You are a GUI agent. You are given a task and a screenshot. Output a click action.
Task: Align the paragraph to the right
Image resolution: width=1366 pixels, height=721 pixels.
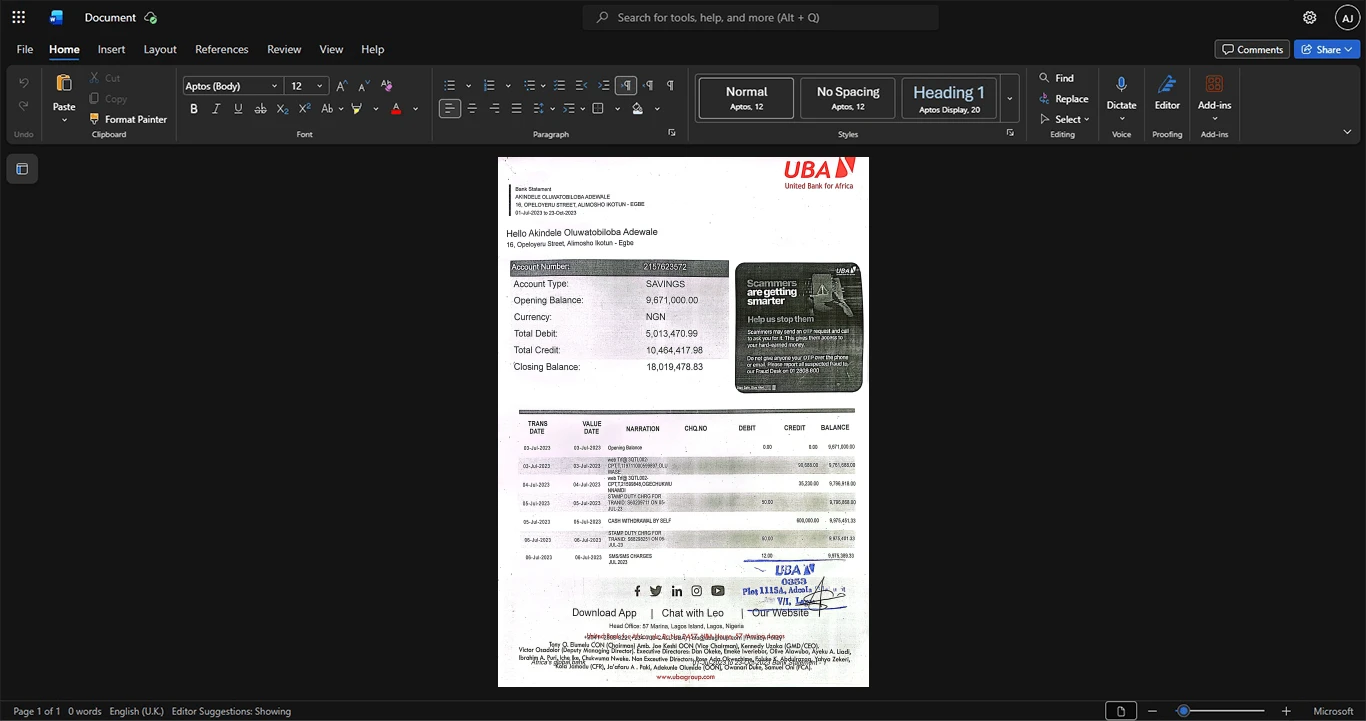pyautogui.click(x=494, y=108)
